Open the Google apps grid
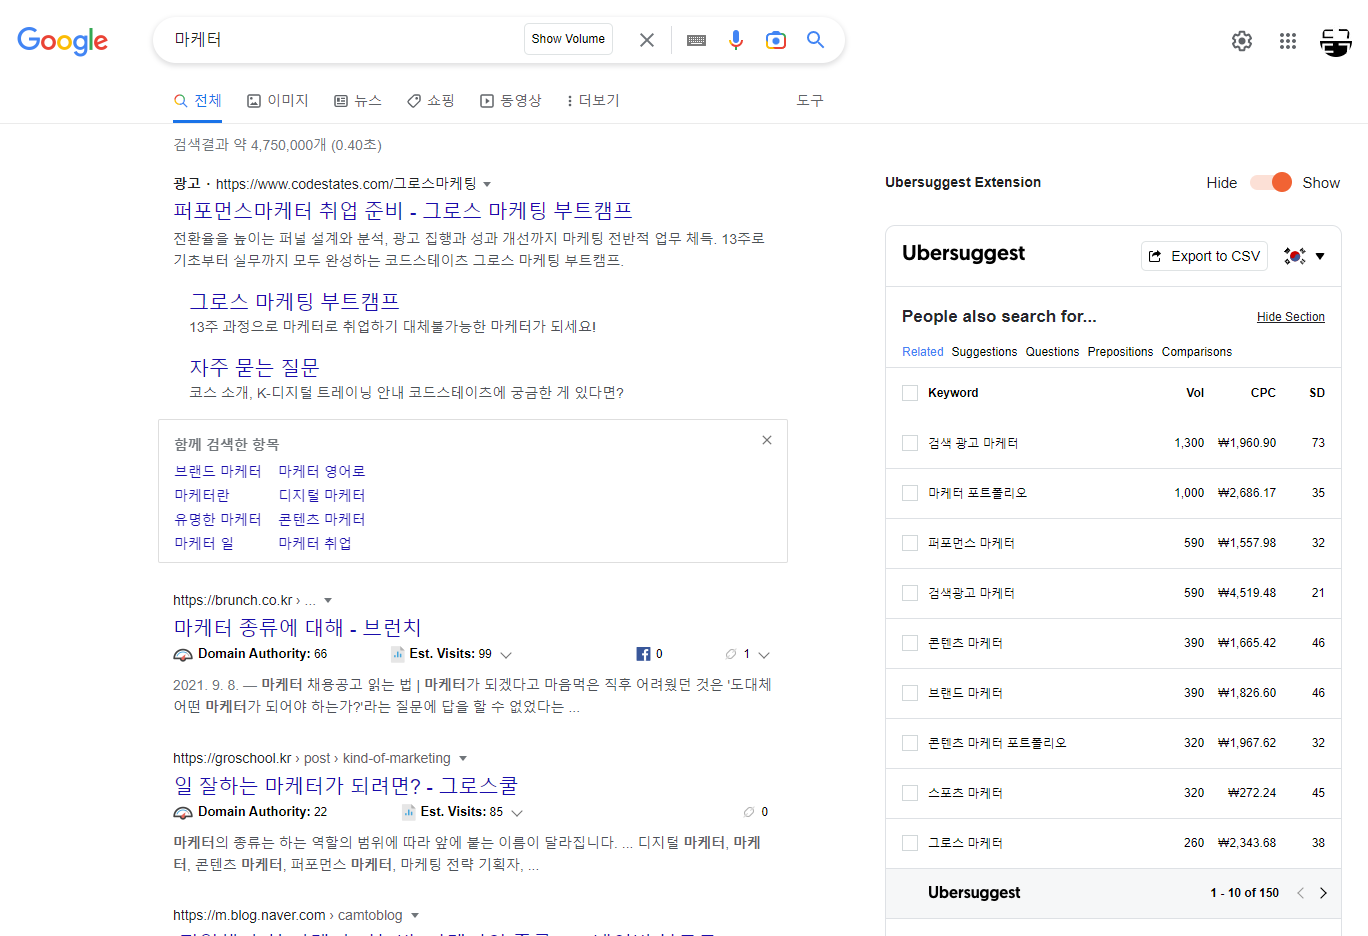This screenshot has width=1368, height=936. [1288, 41]
